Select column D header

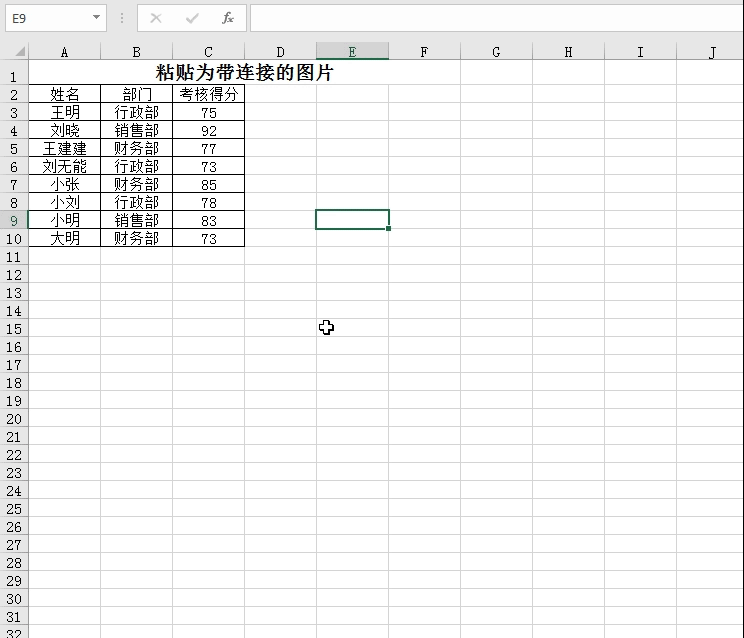coord(280,52)
